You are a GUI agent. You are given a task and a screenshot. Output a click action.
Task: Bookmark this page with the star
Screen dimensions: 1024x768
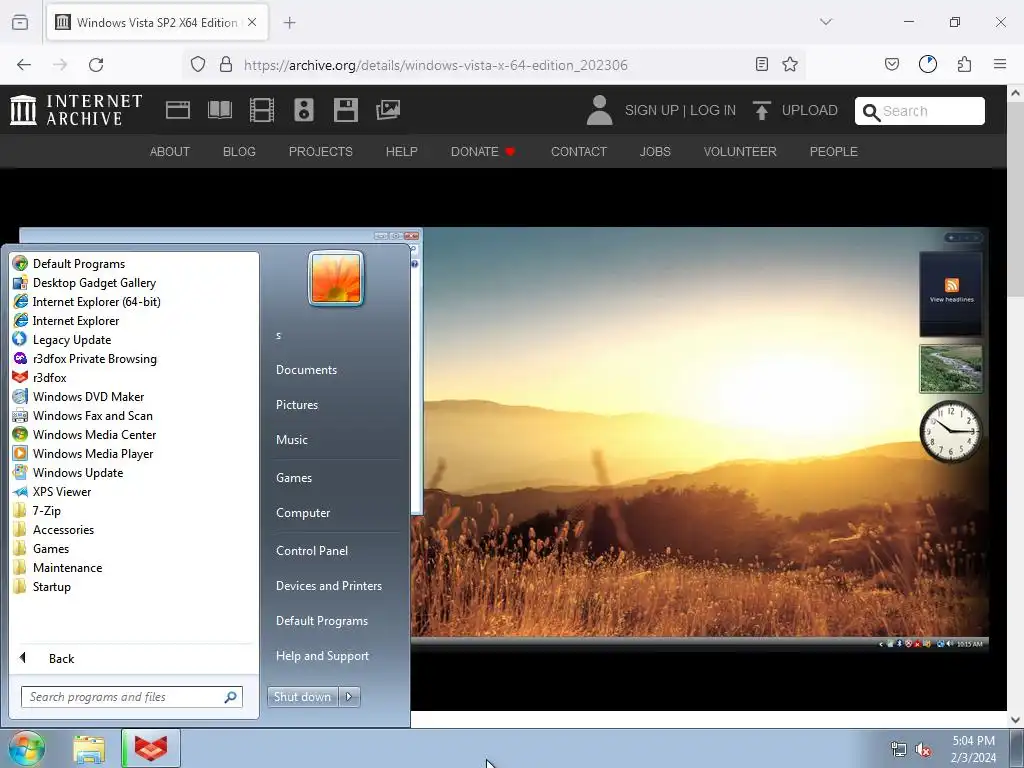click(790, 64)
